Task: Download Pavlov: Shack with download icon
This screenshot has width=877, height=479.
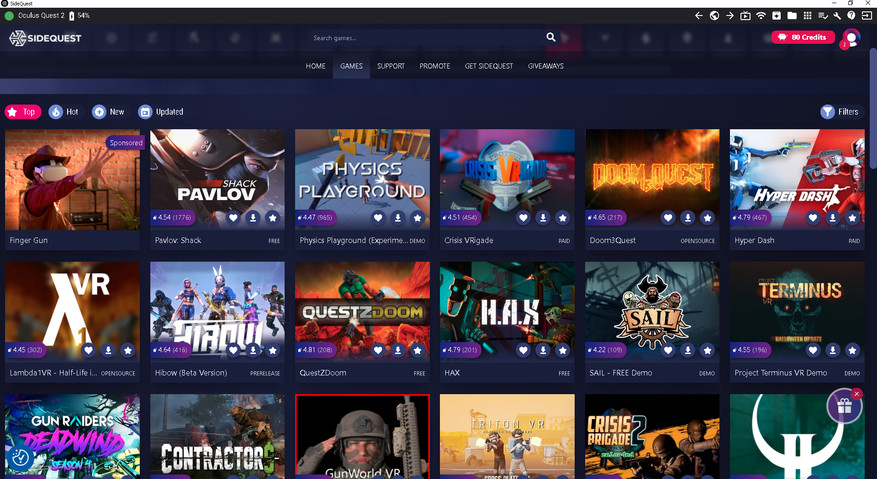Action: click(x=253, y=218)
